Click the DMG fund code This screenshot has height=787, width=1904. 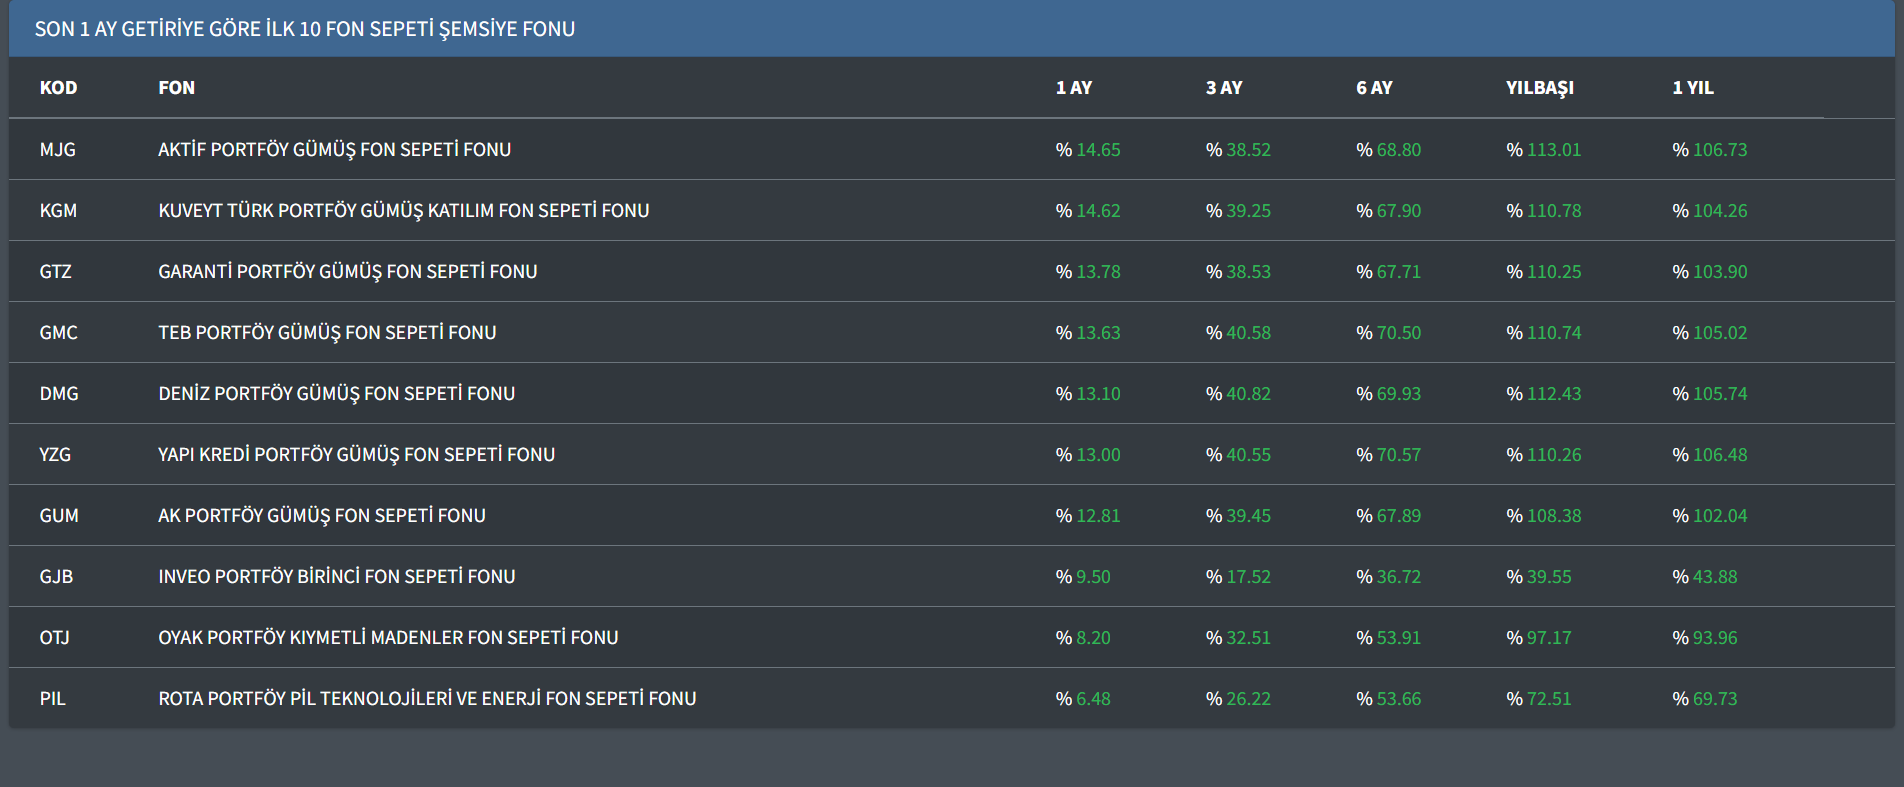tap(59, 394)
